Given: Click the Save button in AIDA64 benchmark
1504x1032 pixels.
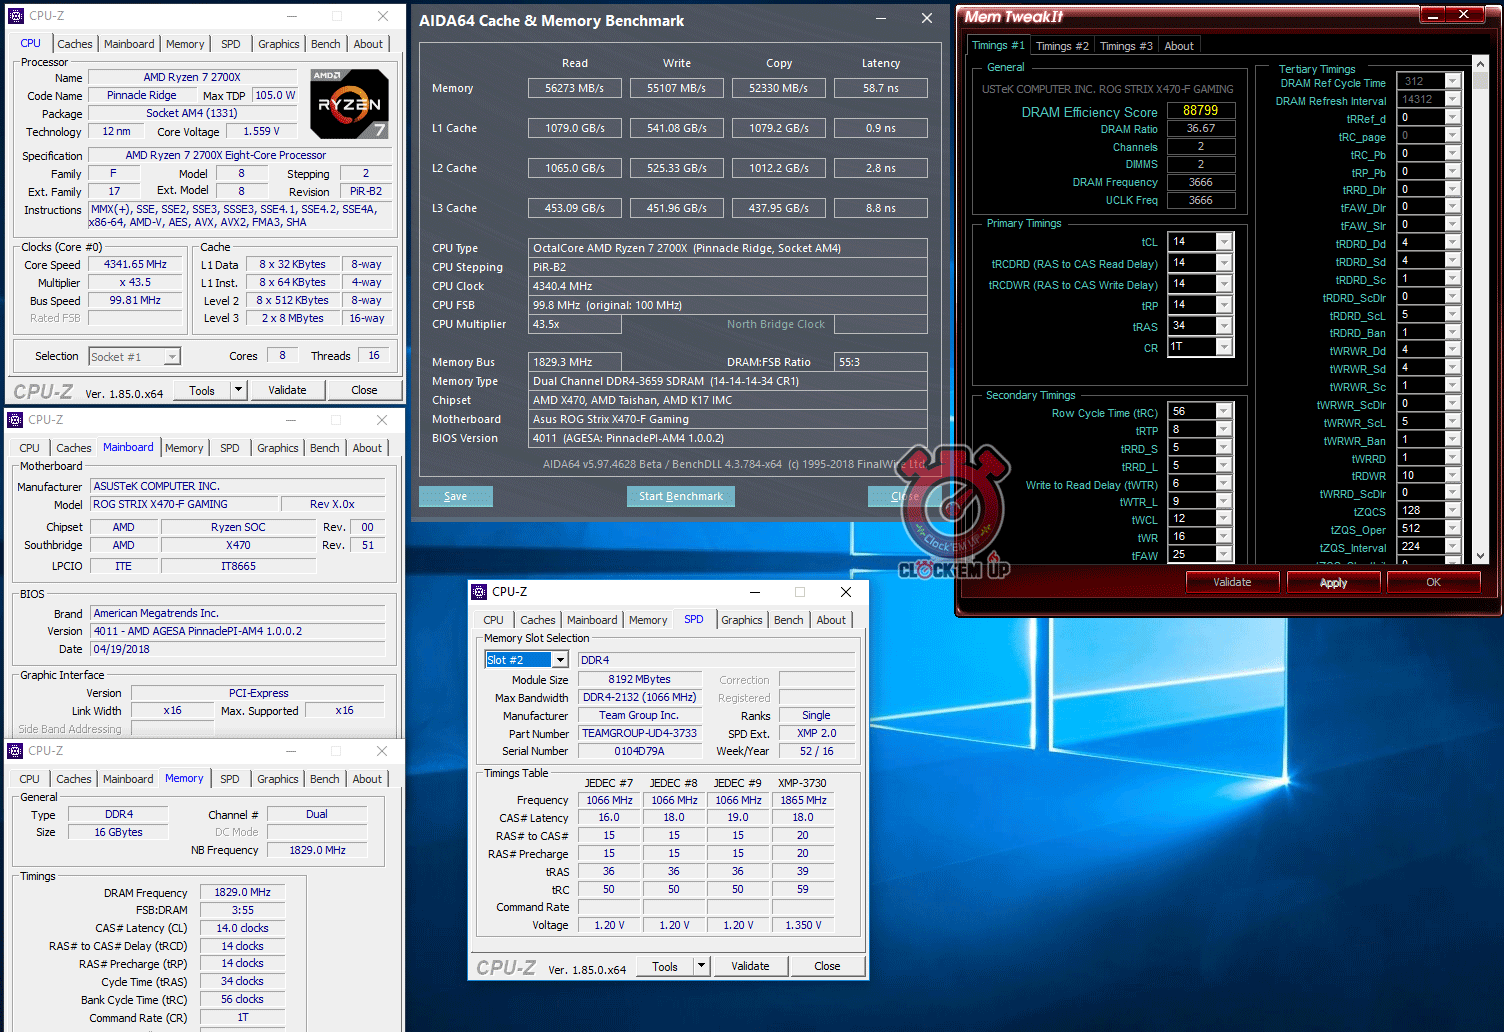Looking at the screenshot, I should (456, 497).
